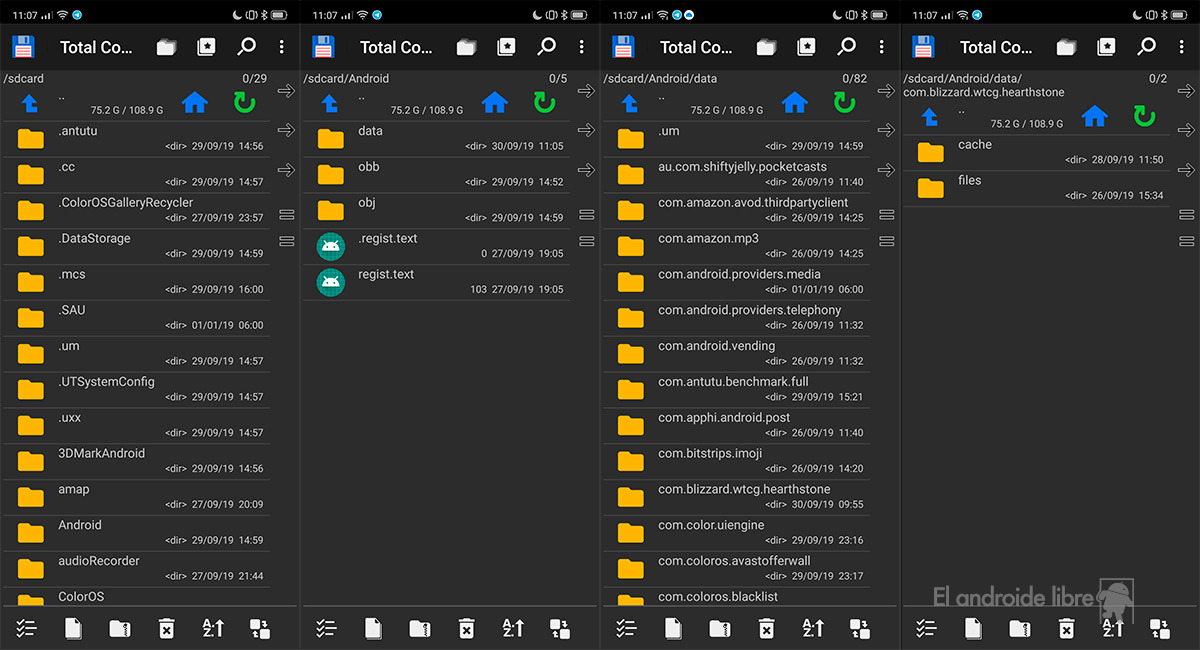Open Android folder in /sdcard panel

[136, 532]
